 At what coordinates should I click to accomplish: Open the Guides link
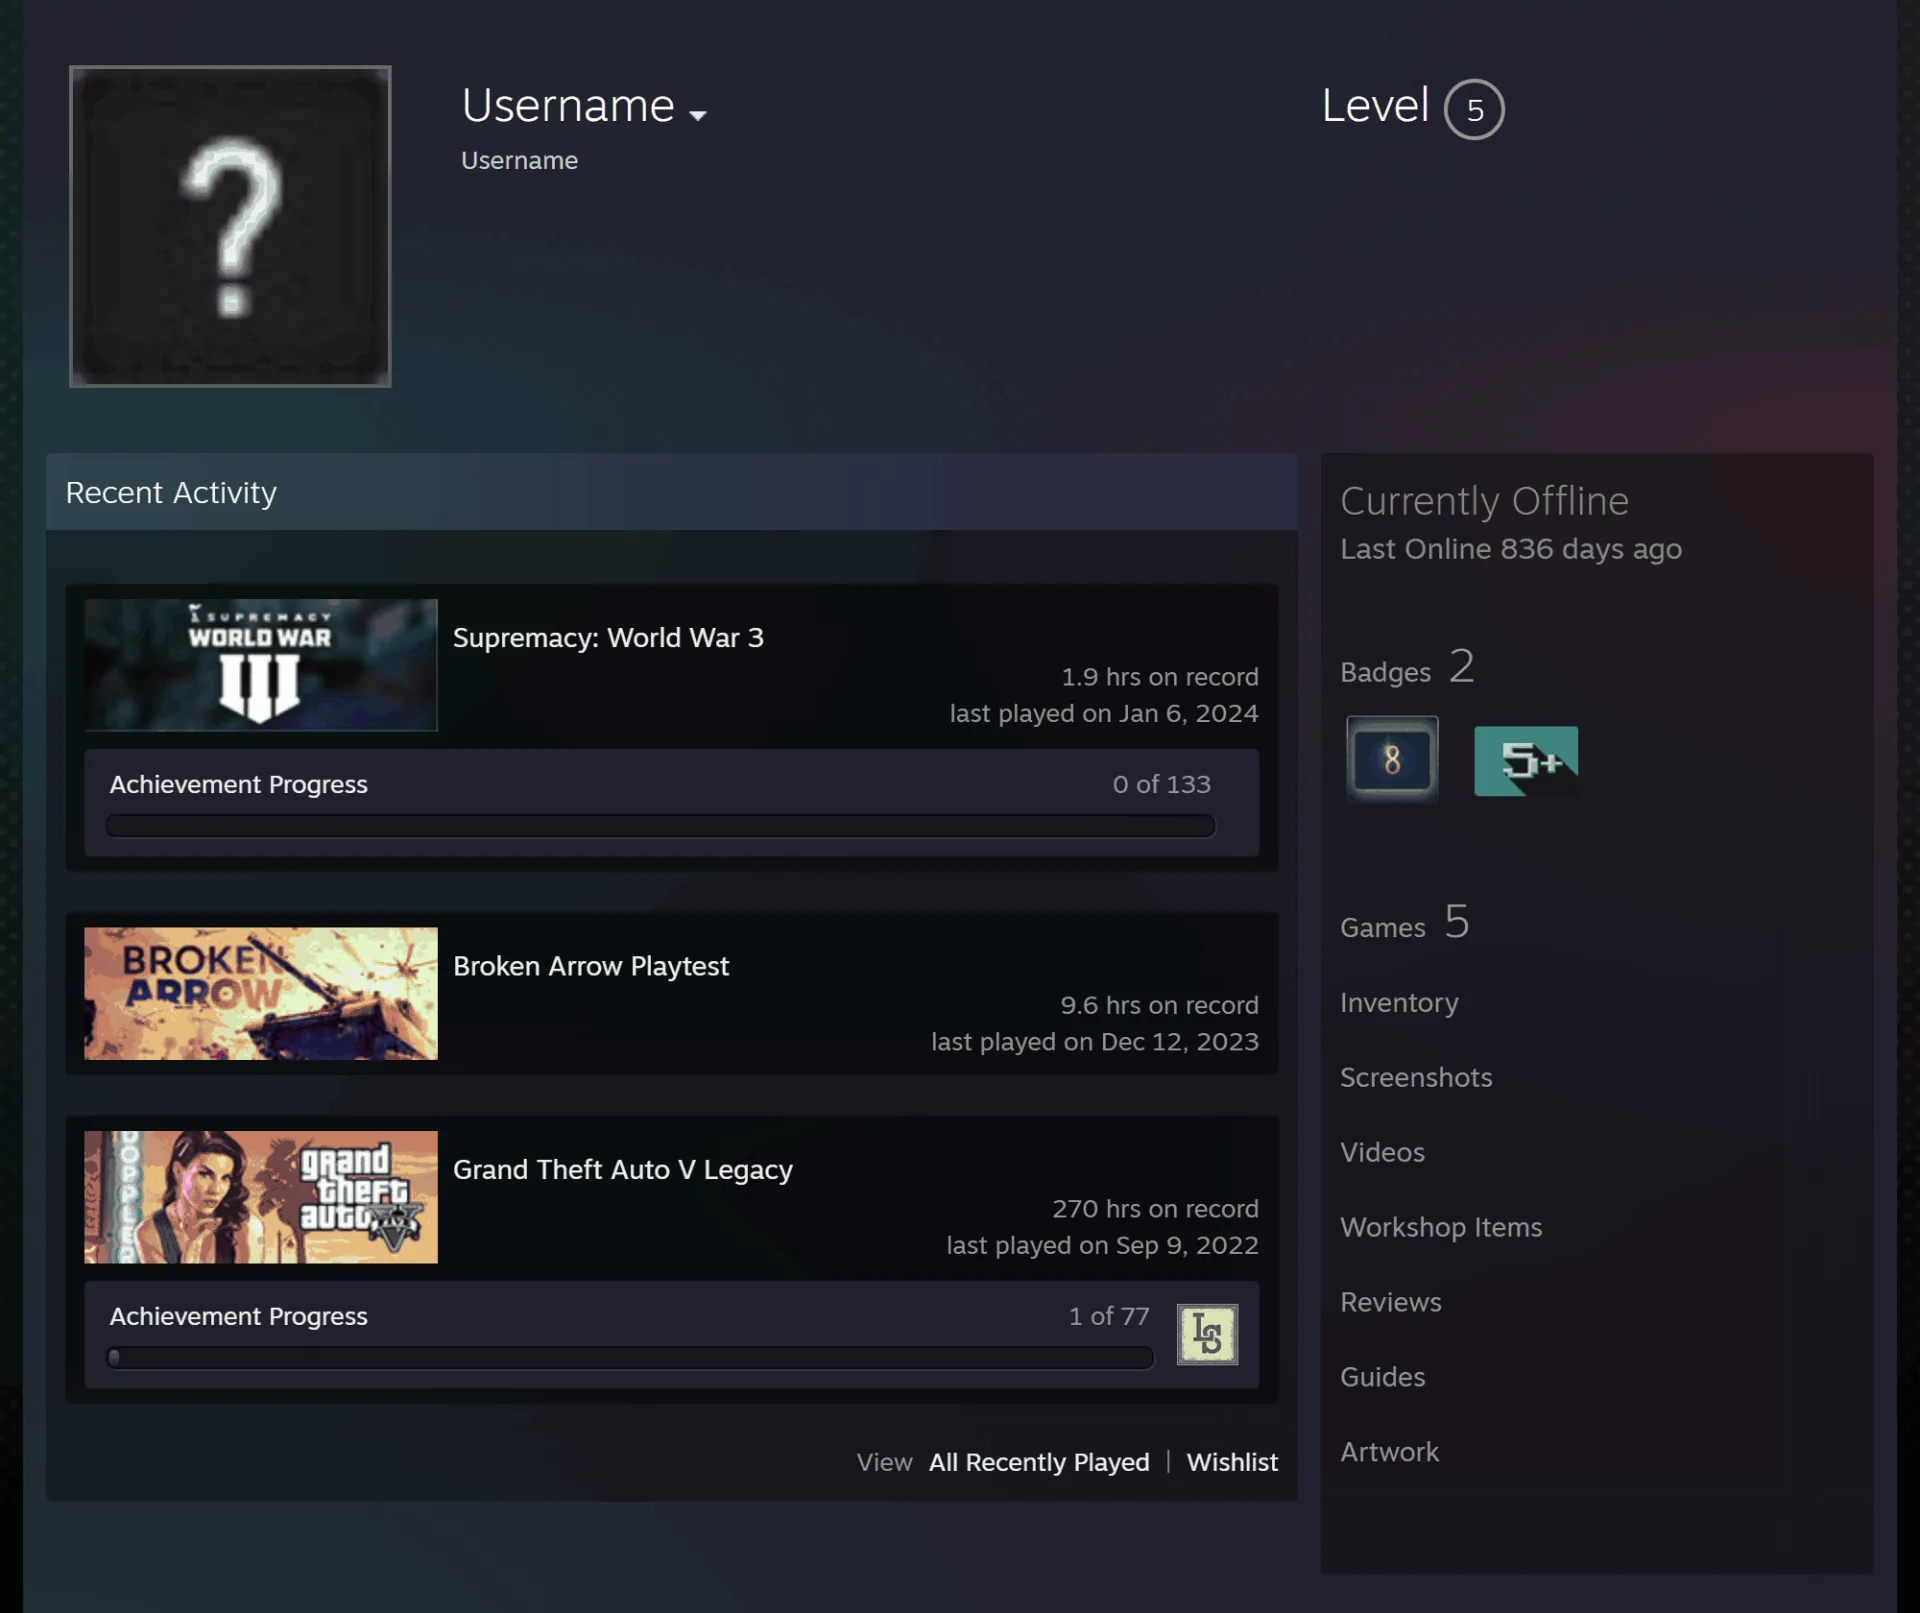click(x=1383, y=1378)
